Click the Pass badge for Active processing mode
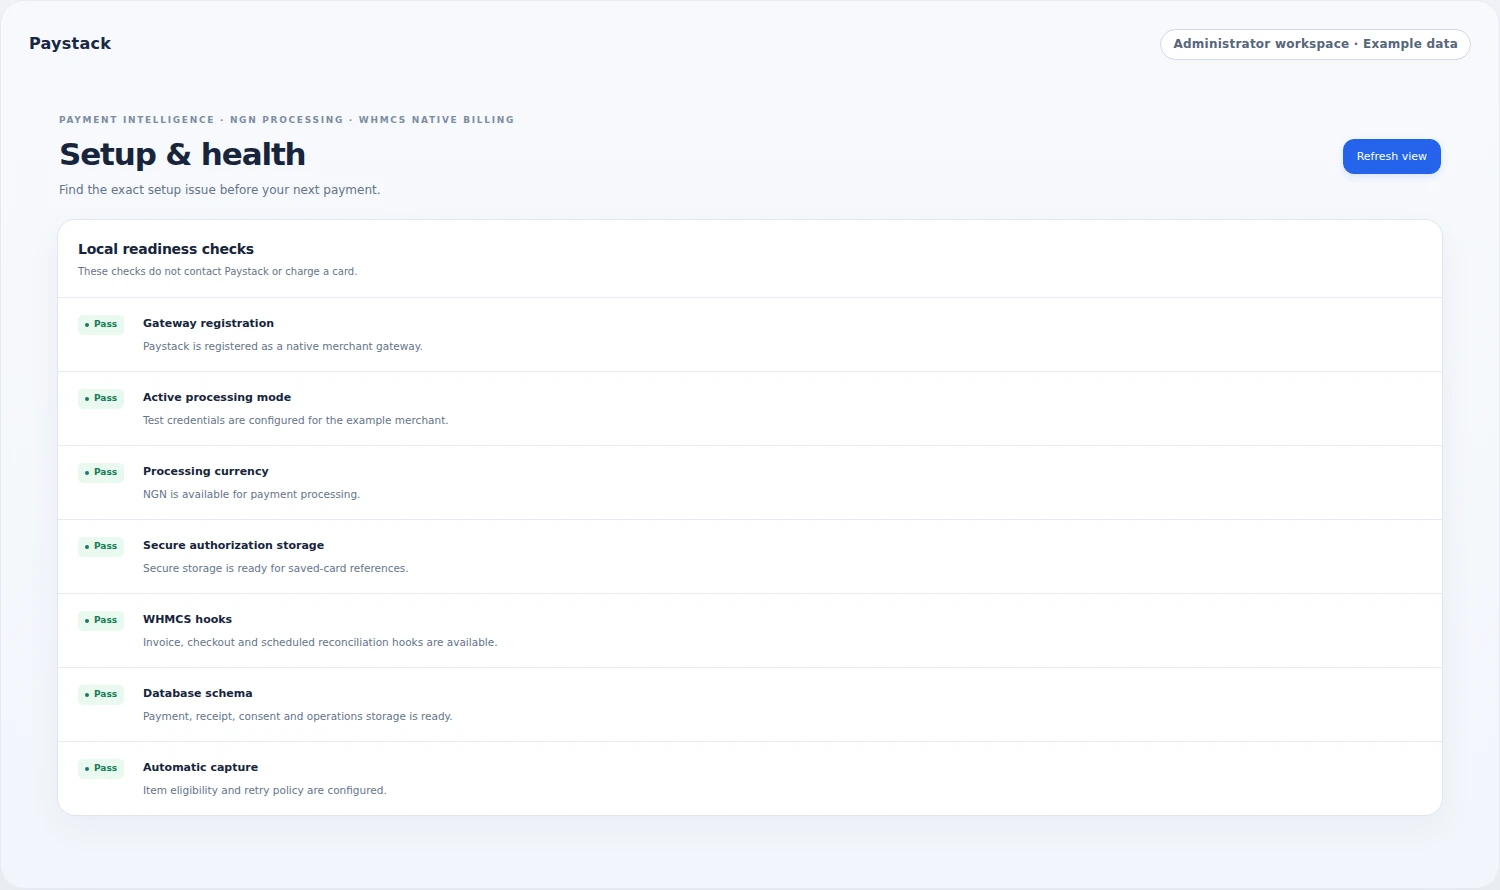The image size is (1500, 890). coord(101,398)
